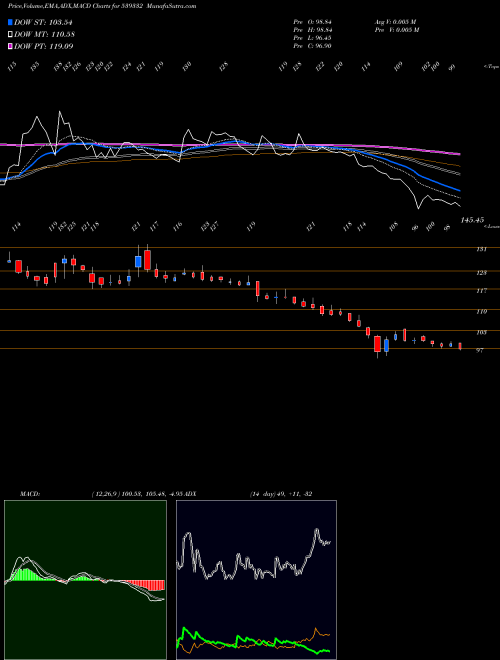Screen dimensions: 500x660
Task: Click the 'Pre C: 96.90' value
Action: pos(312,46)
